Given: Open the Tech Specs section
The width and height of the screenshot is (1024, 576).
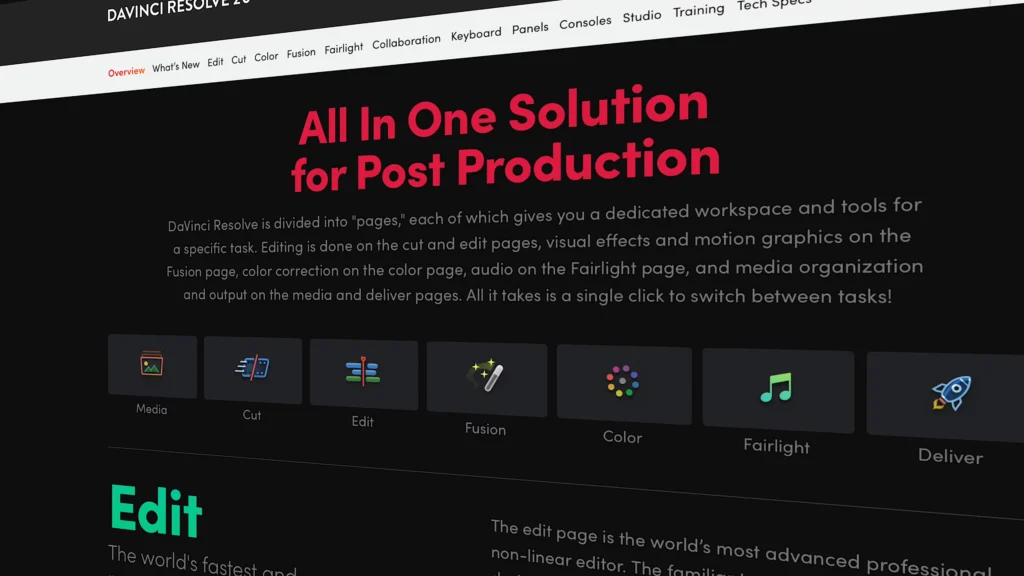Looking at the screenshot, I should pyautogui.click(x=774, y=5).
